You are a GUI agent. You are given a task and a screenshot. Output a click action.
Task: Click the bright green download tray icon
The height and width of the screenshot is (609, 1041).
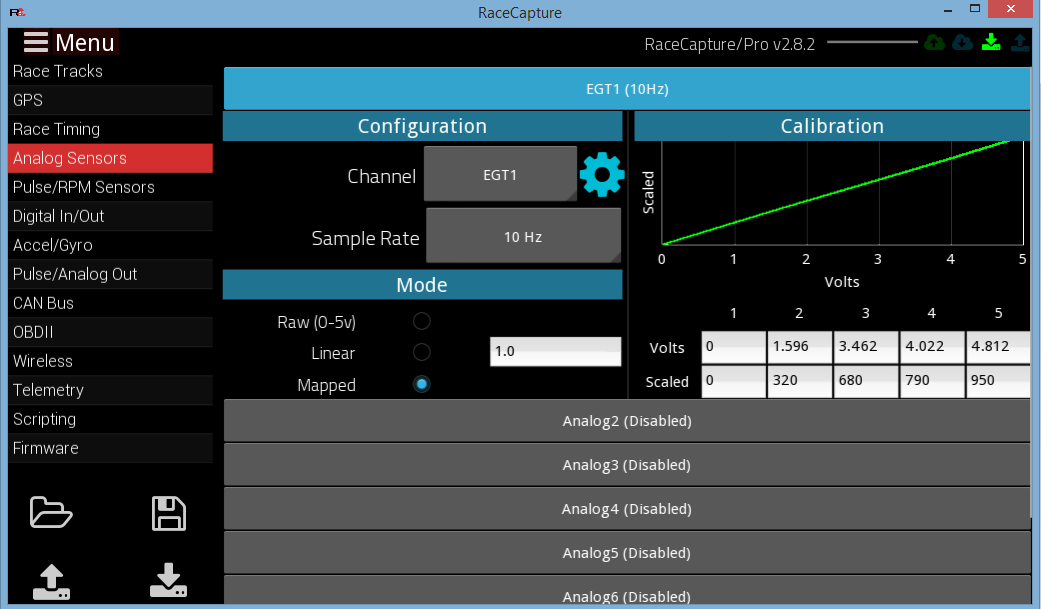coord(991,43)
